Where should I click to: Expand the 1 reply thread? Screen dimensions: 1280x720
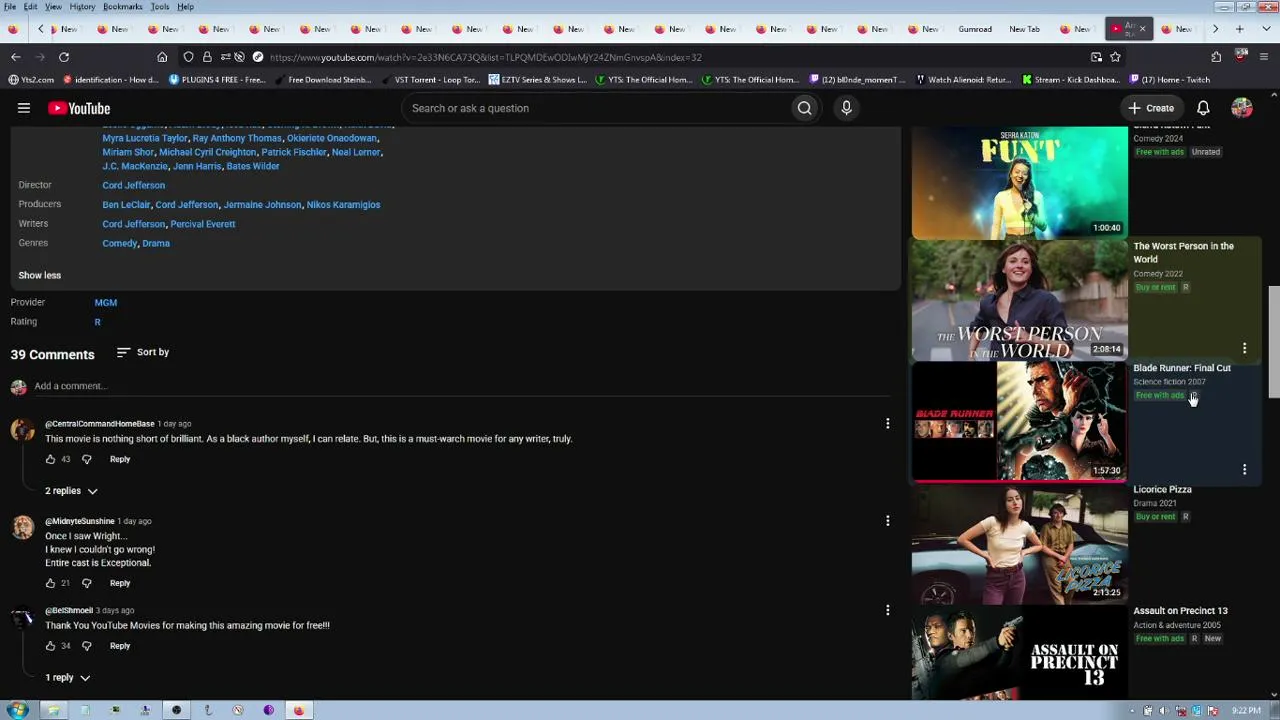(x=67, y=678)
